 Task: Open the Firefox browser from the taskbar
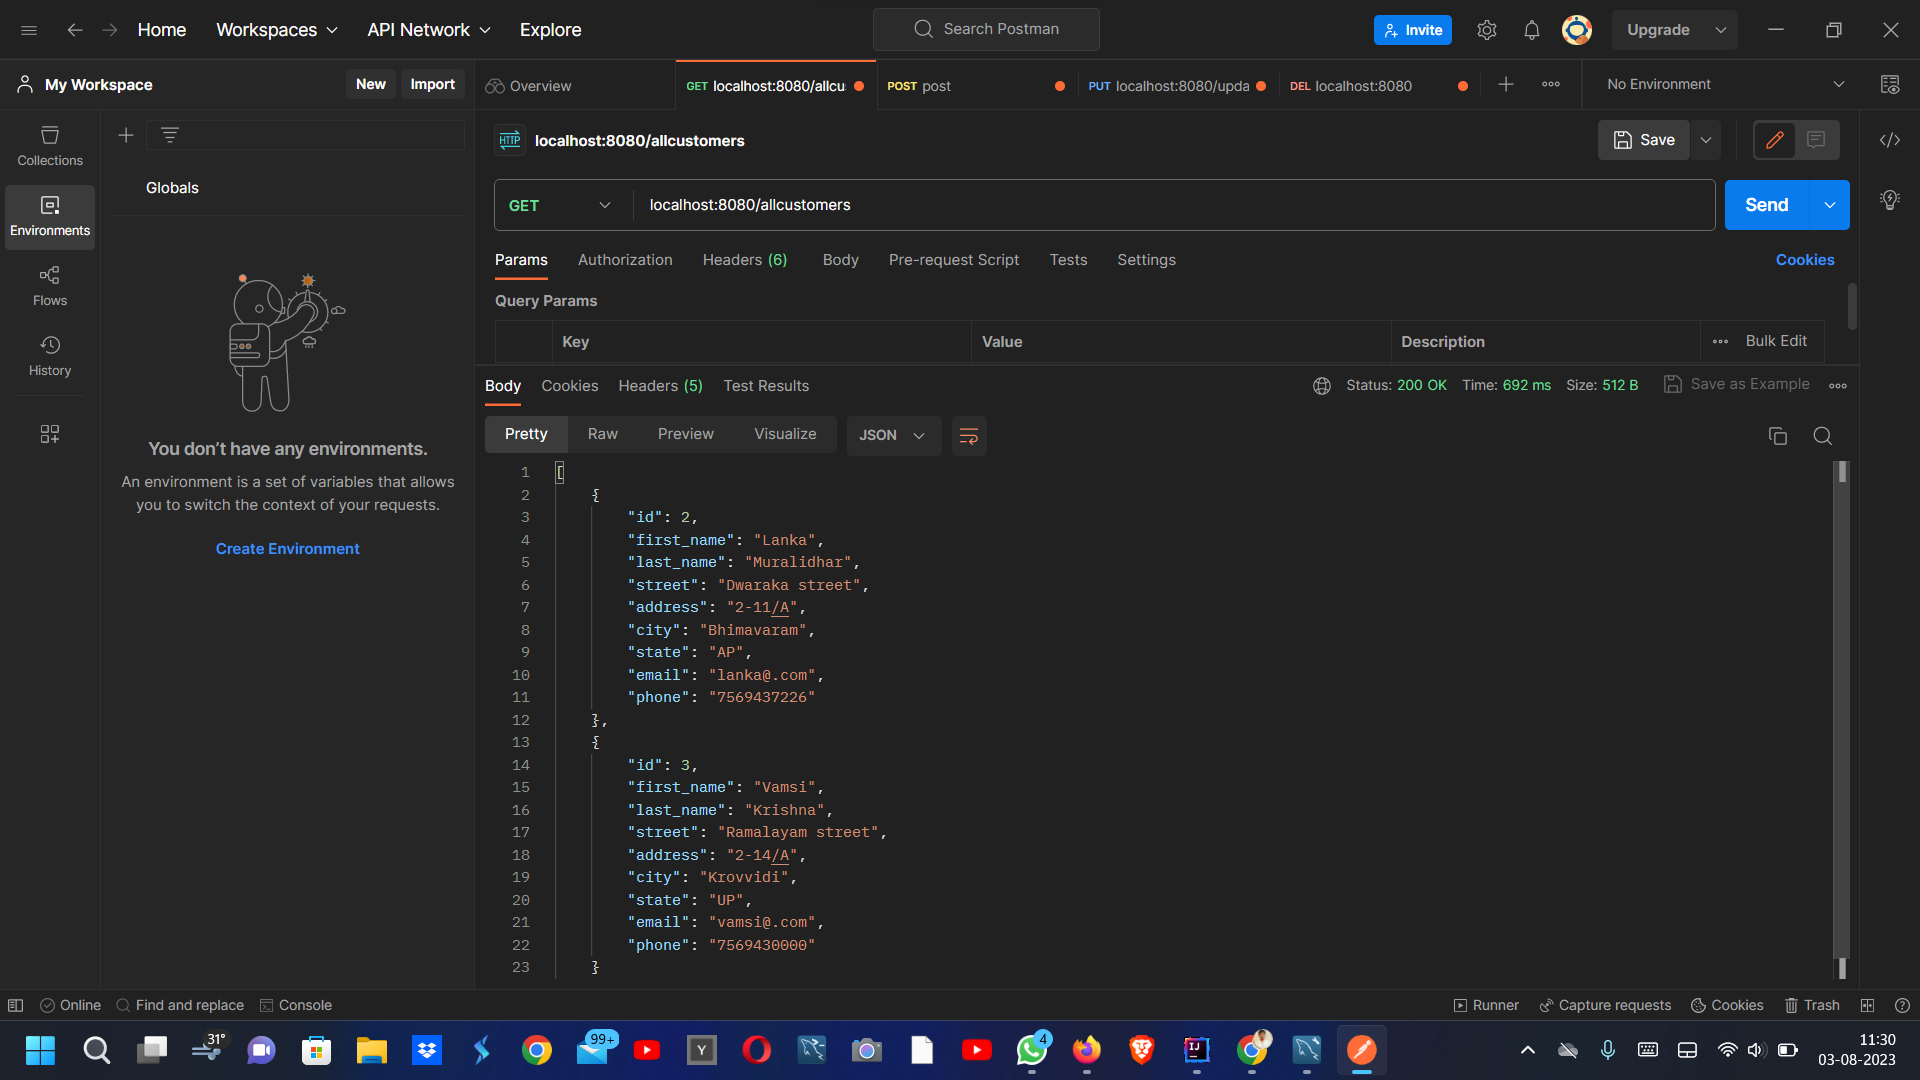point(1087,1050)
